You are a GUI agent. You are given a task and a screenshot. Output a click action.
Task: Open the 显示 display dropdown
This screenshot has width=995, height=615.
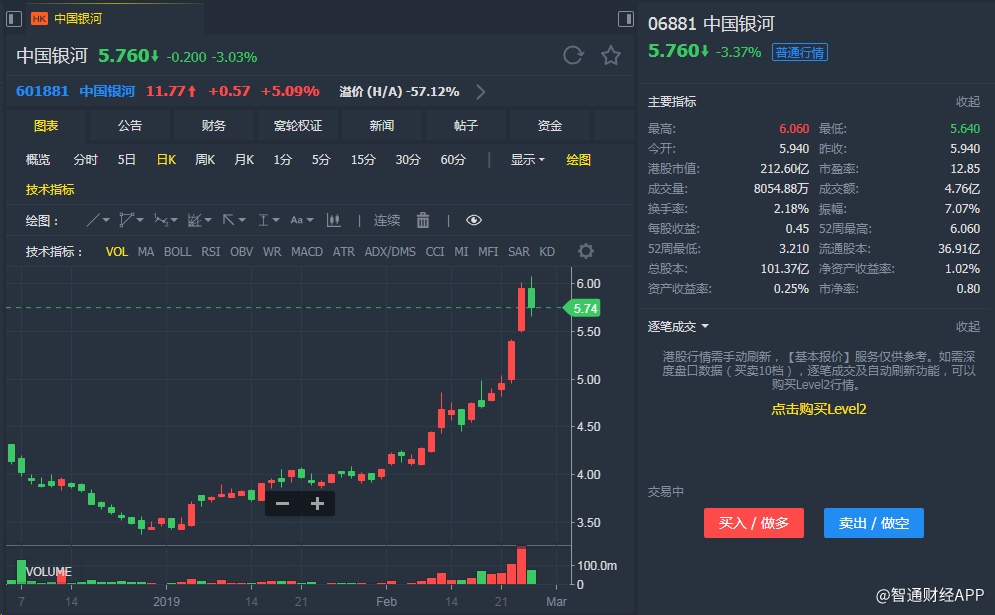tap(527, 160)
